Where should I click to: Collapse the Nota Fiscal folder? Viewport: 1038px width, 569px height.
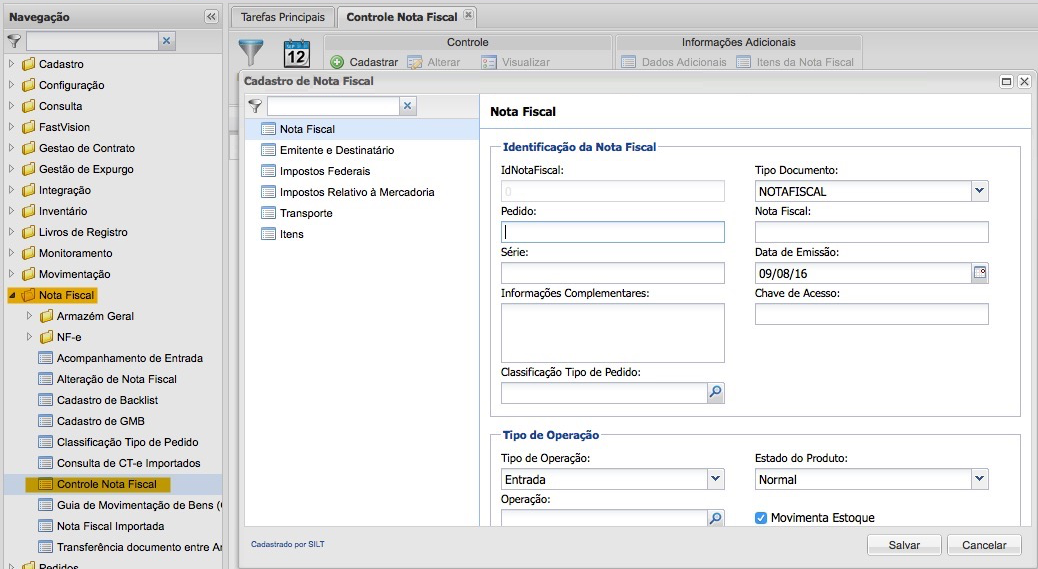click(12, 295)
